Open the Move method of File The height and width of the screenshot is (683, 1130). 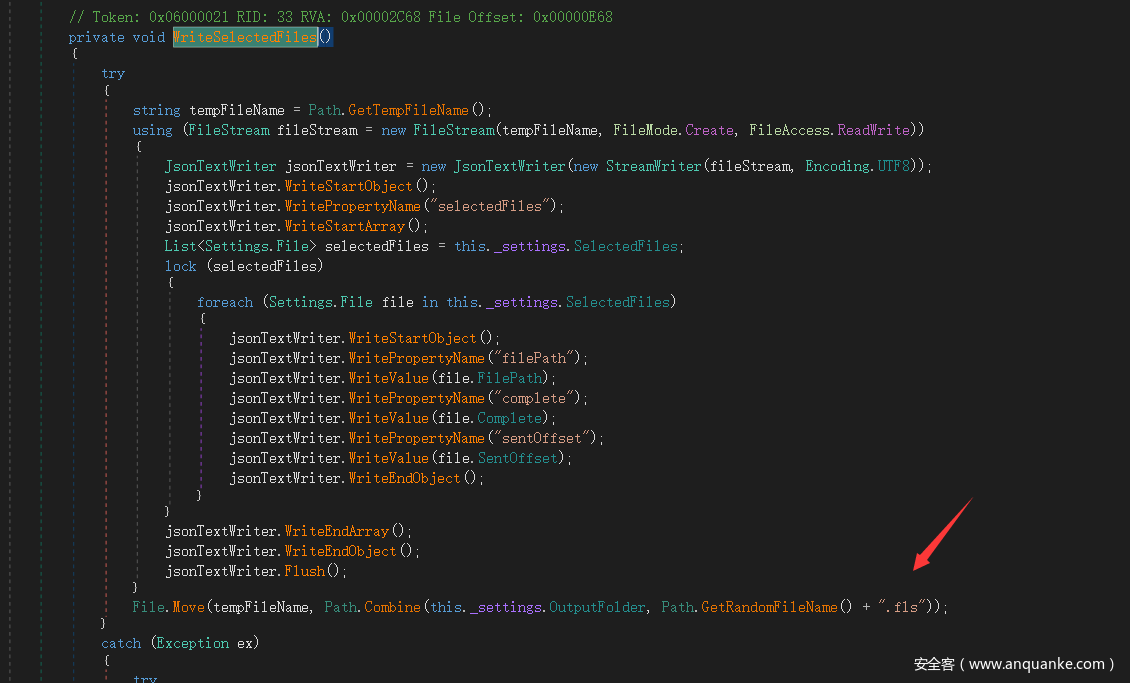point(188,607)
